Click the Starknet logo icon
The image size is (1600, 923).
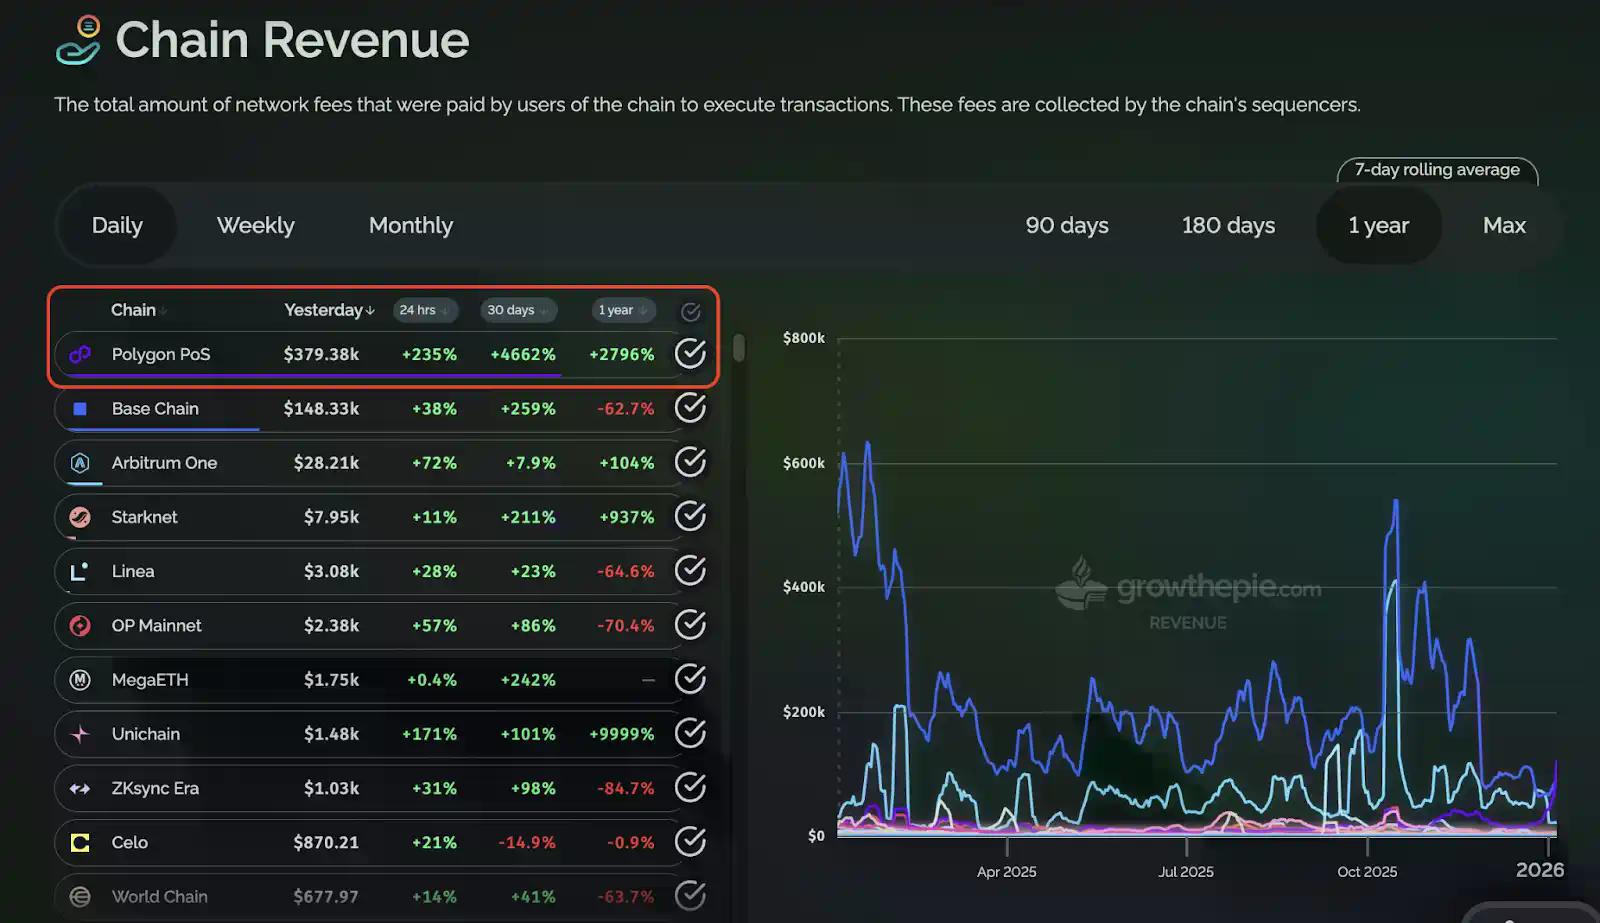(x=80, y=517)
